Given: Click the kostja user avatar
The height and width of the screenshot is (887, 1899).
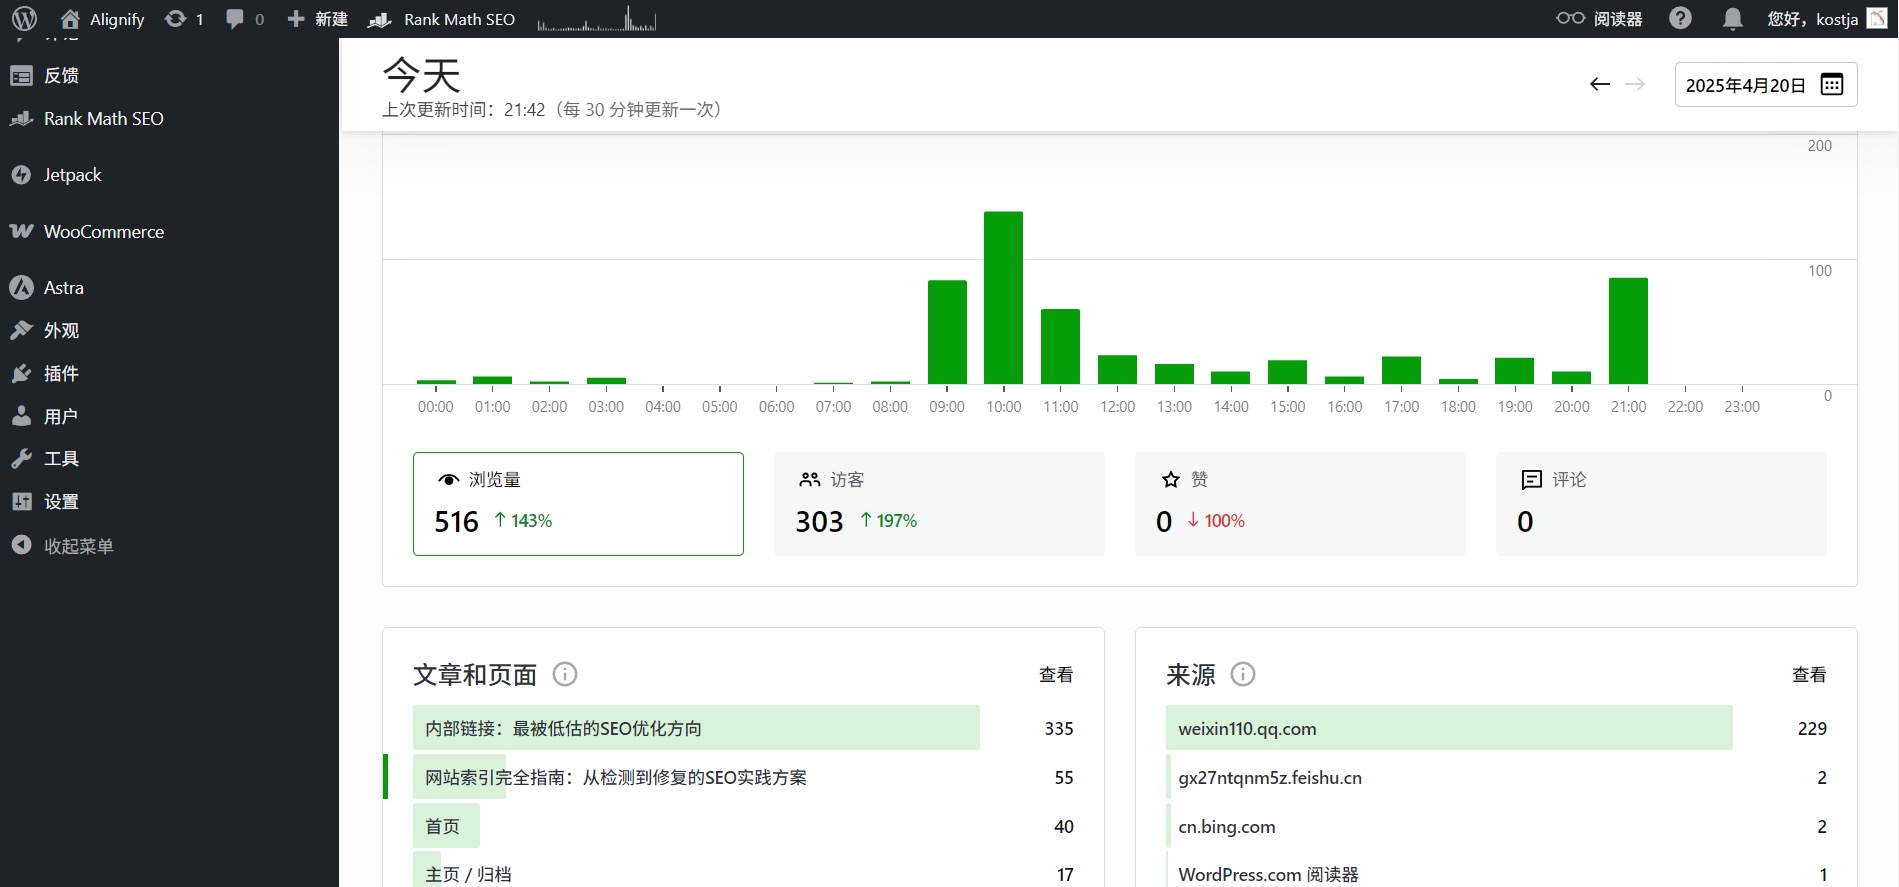Looking at the screenshot, I should point(1877,18).
